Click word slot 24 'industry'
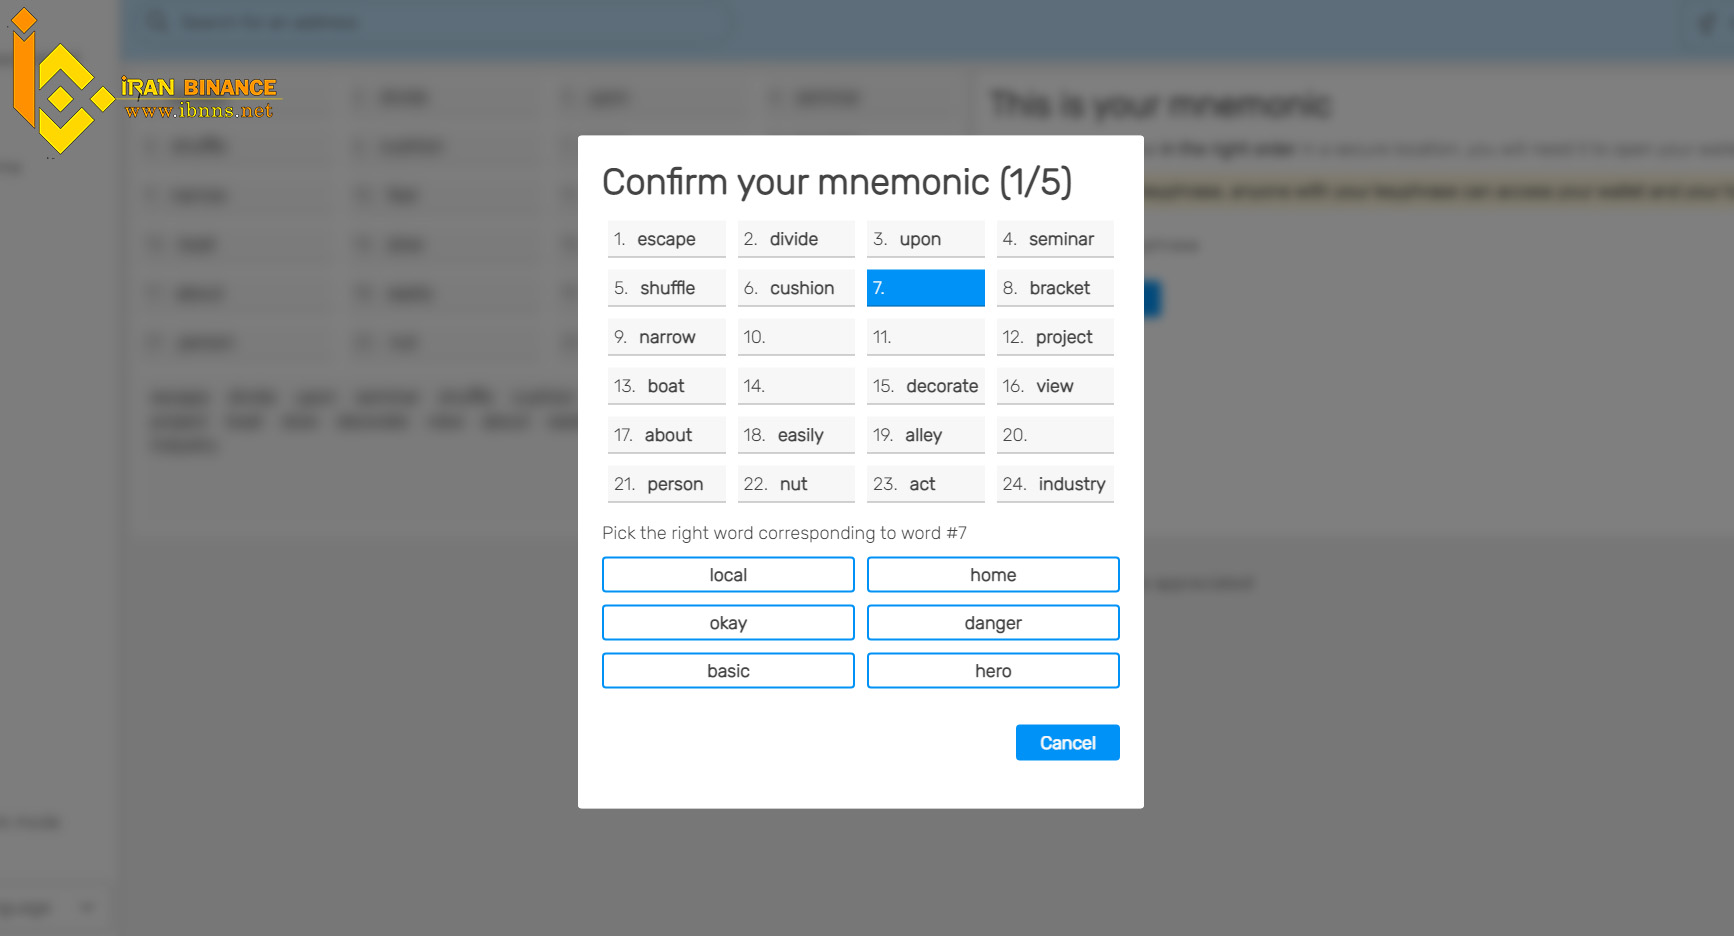The width and height of the screenshot is (1734, 936). click(1055, 484)
